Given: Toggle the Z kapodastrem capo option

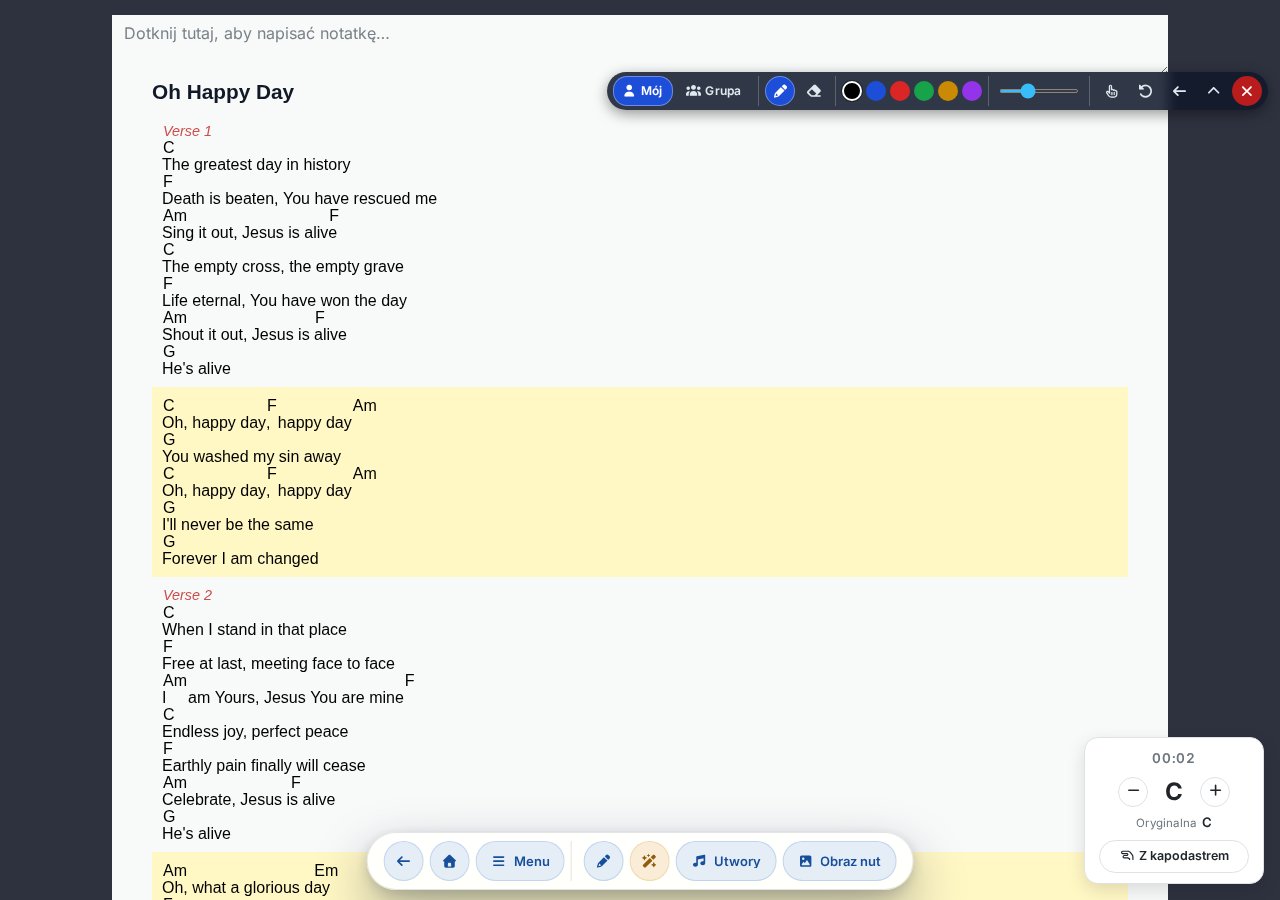Looking at the screenshot, I should point(1174,856).
